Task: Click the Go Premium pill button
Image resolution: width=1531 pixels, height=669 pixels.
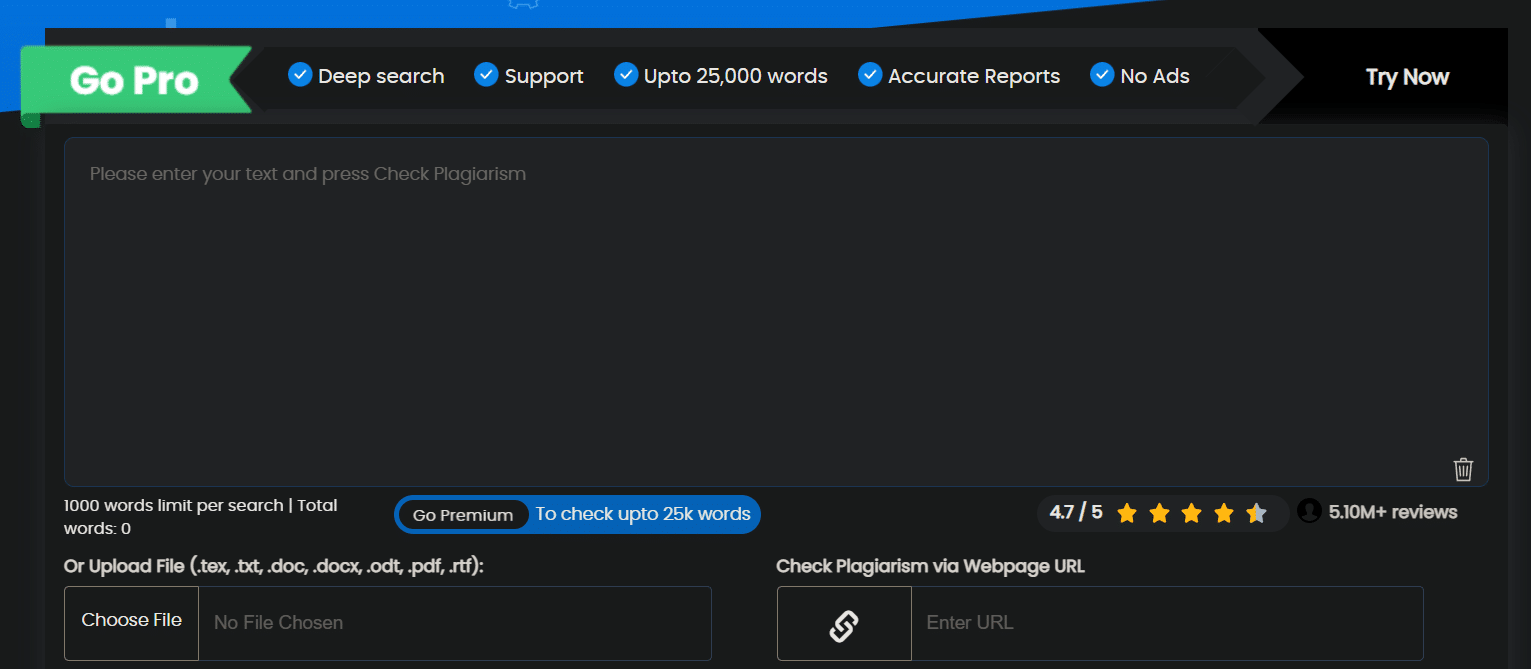Action: coord(463,515)
